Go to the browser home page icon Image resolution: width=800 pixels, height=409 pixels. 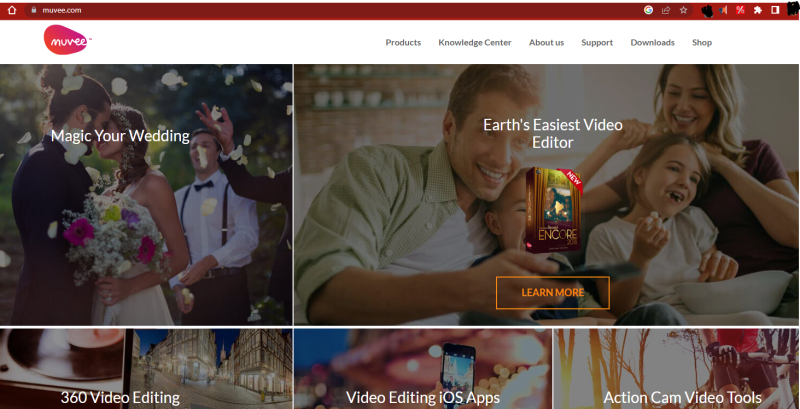12,10
